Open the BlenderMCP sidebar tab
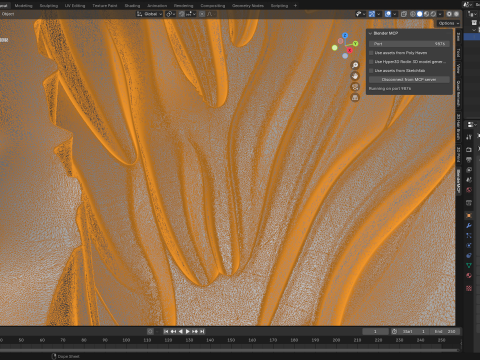Image resolution: width=480 pixels, height=360 pixels. (x=458, y=182)
